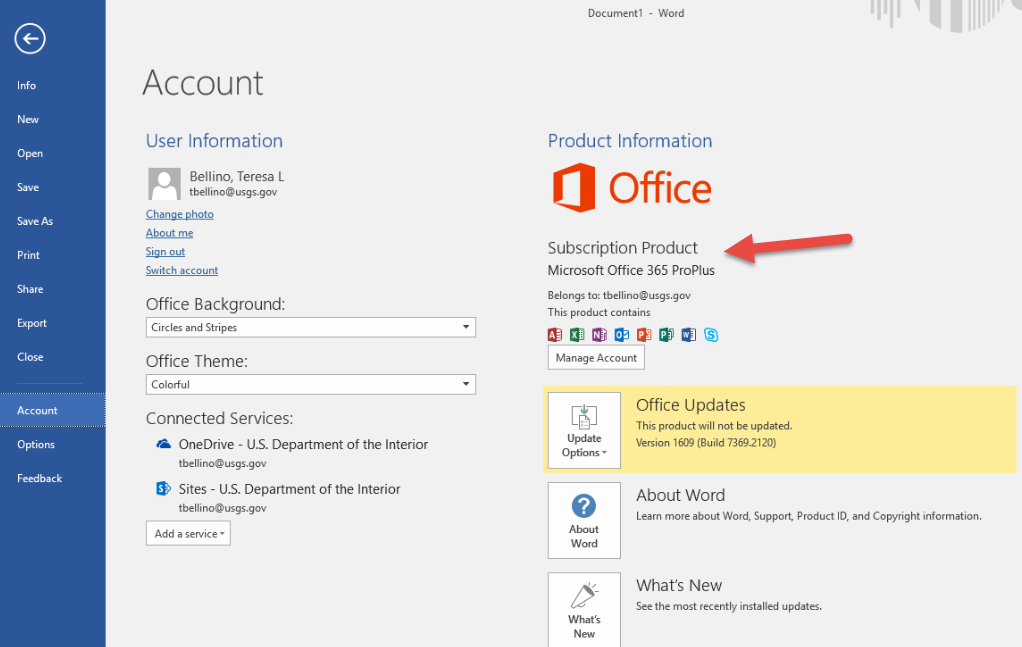Click the Sites - U.S. Department of the Interior entry
Viewport: 1022px width, 647px height.
[x=289, y=489]
